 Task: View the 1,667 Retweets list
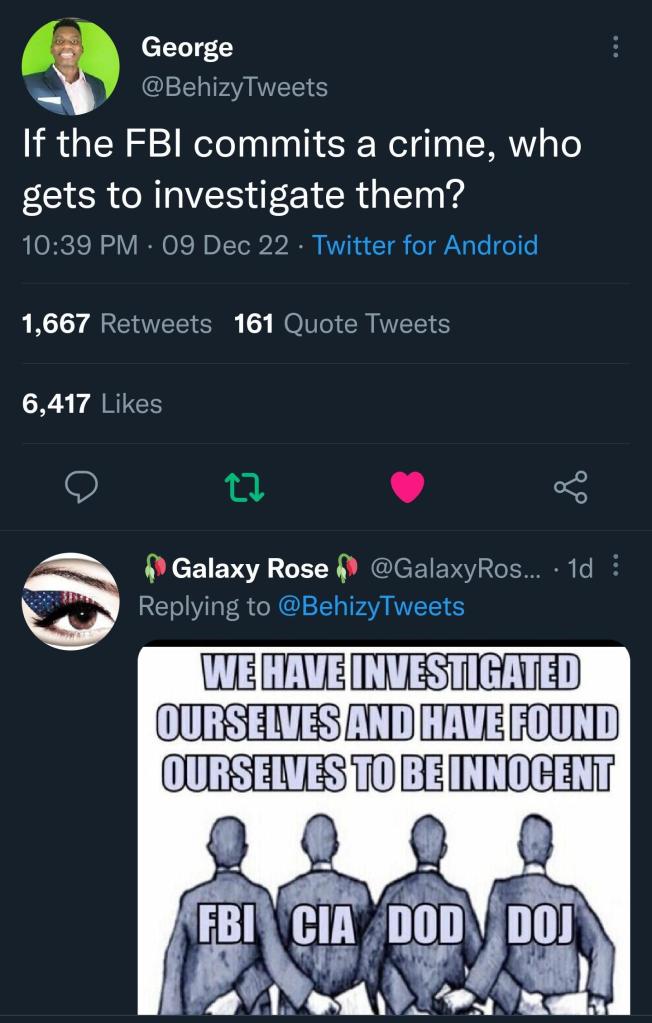coord(116,324)
